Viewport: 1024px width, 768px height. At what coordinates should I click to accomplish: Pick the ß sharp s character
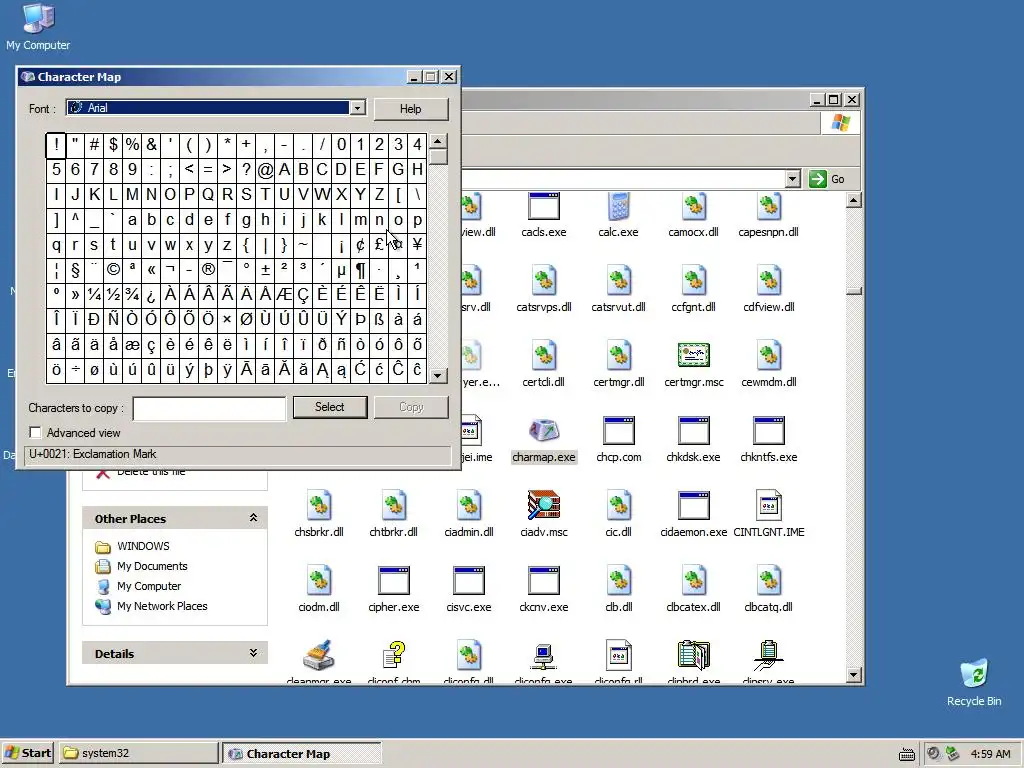point(379,320)
